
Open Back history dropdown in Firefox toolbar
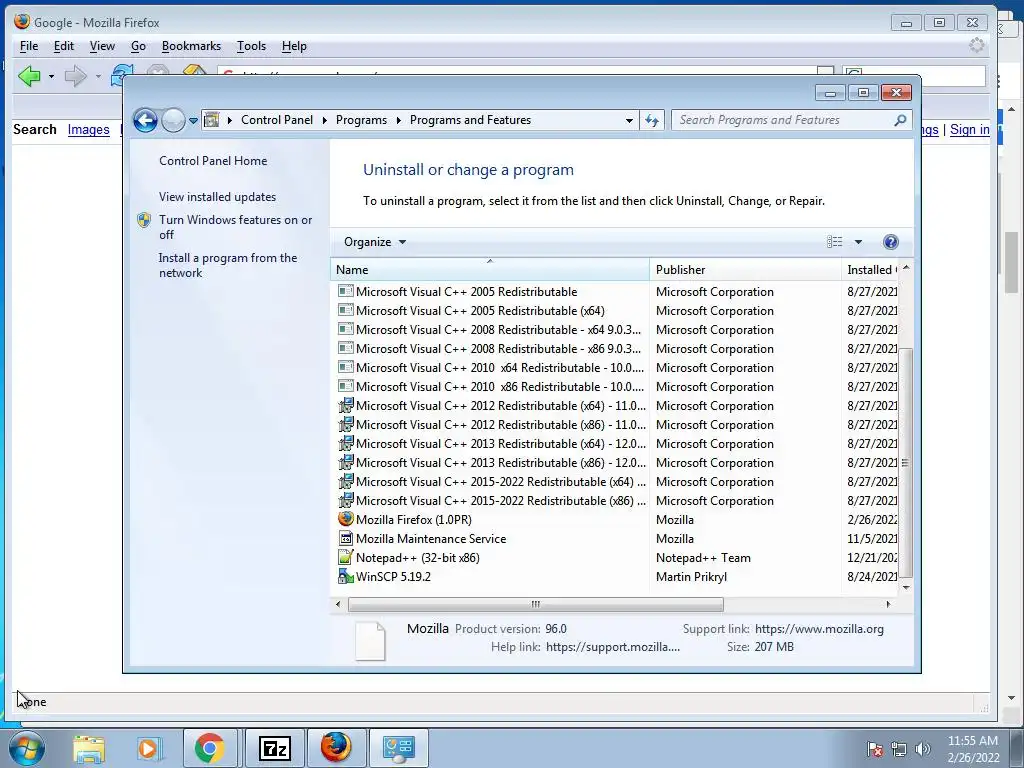point(51,76)
